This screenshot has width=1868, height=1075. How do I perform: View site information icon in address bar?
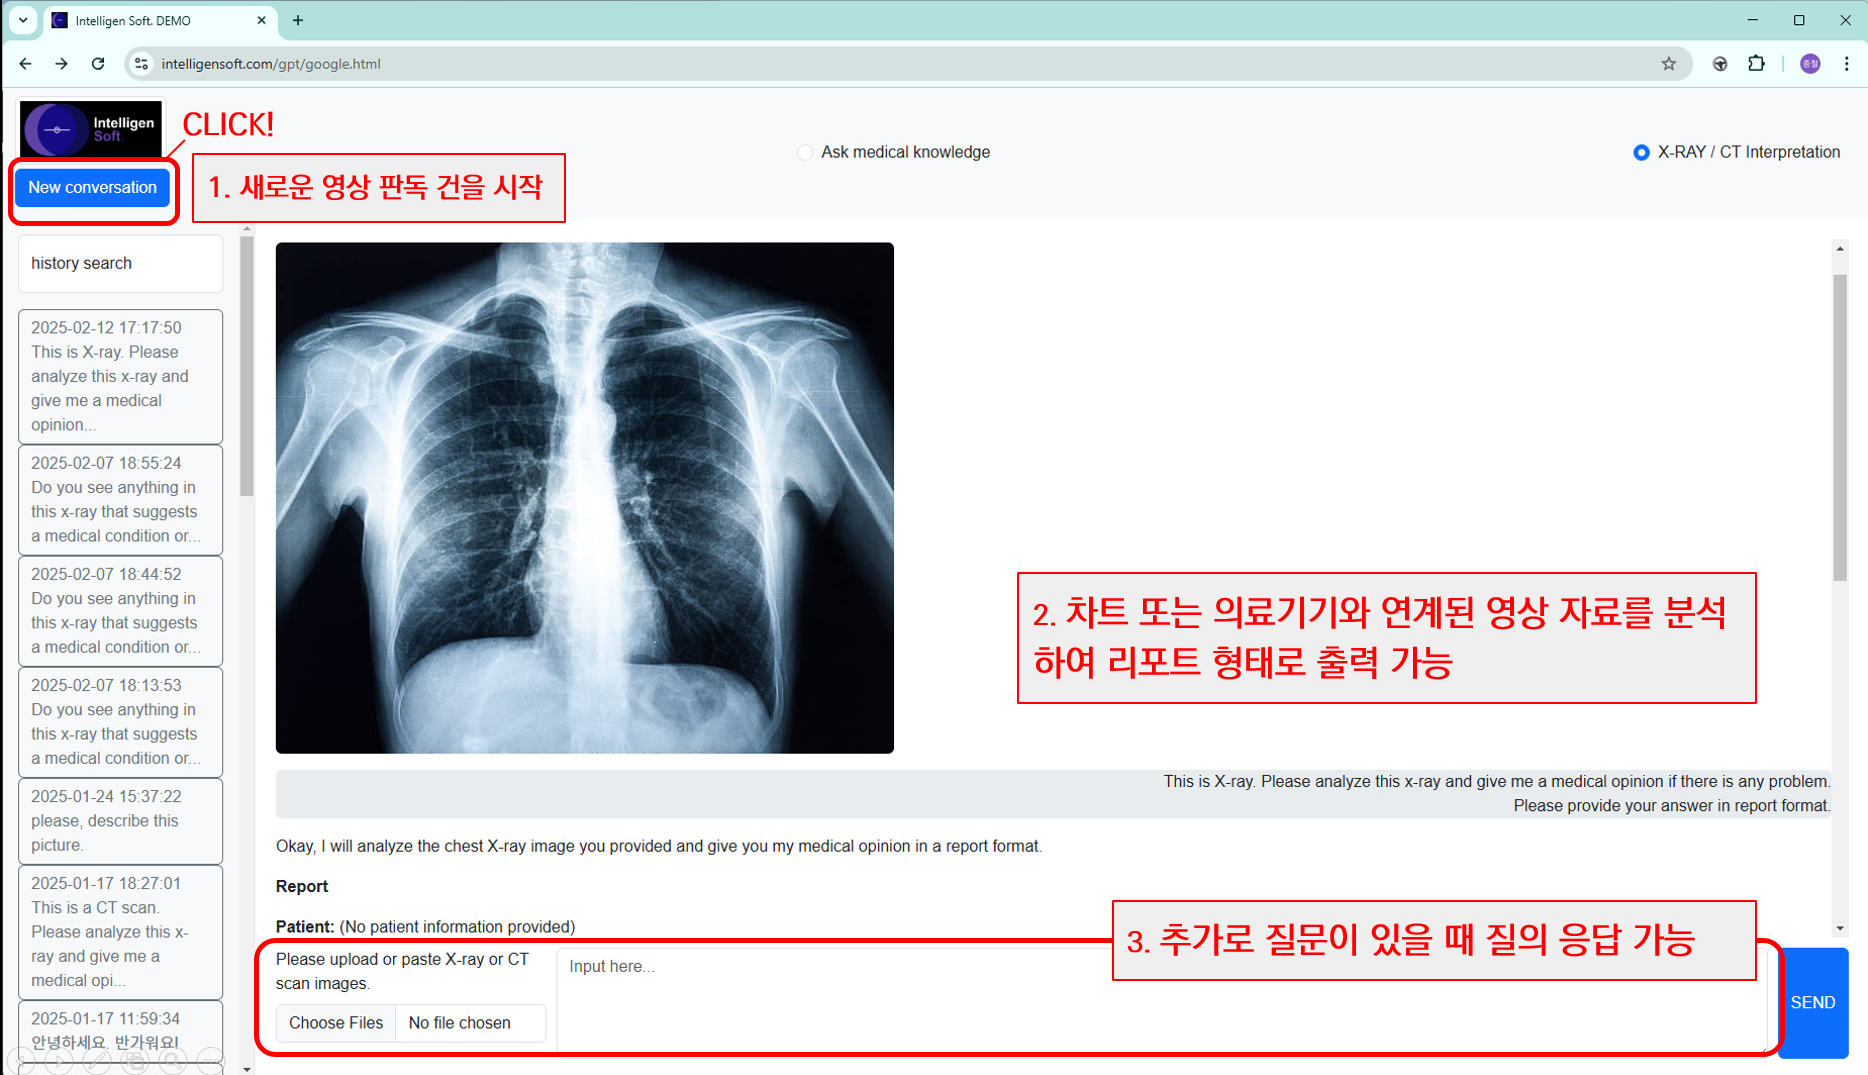click(x=142, y=64)
